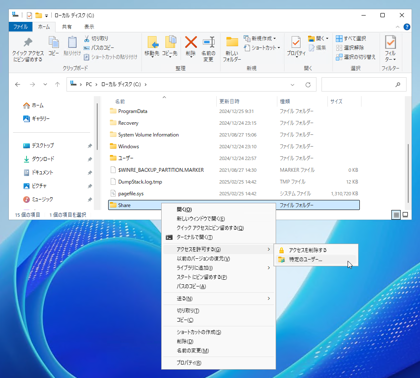Click the Forward arrow navigation button
Viewport: 420px width, 378px height.
click(32, 85)
